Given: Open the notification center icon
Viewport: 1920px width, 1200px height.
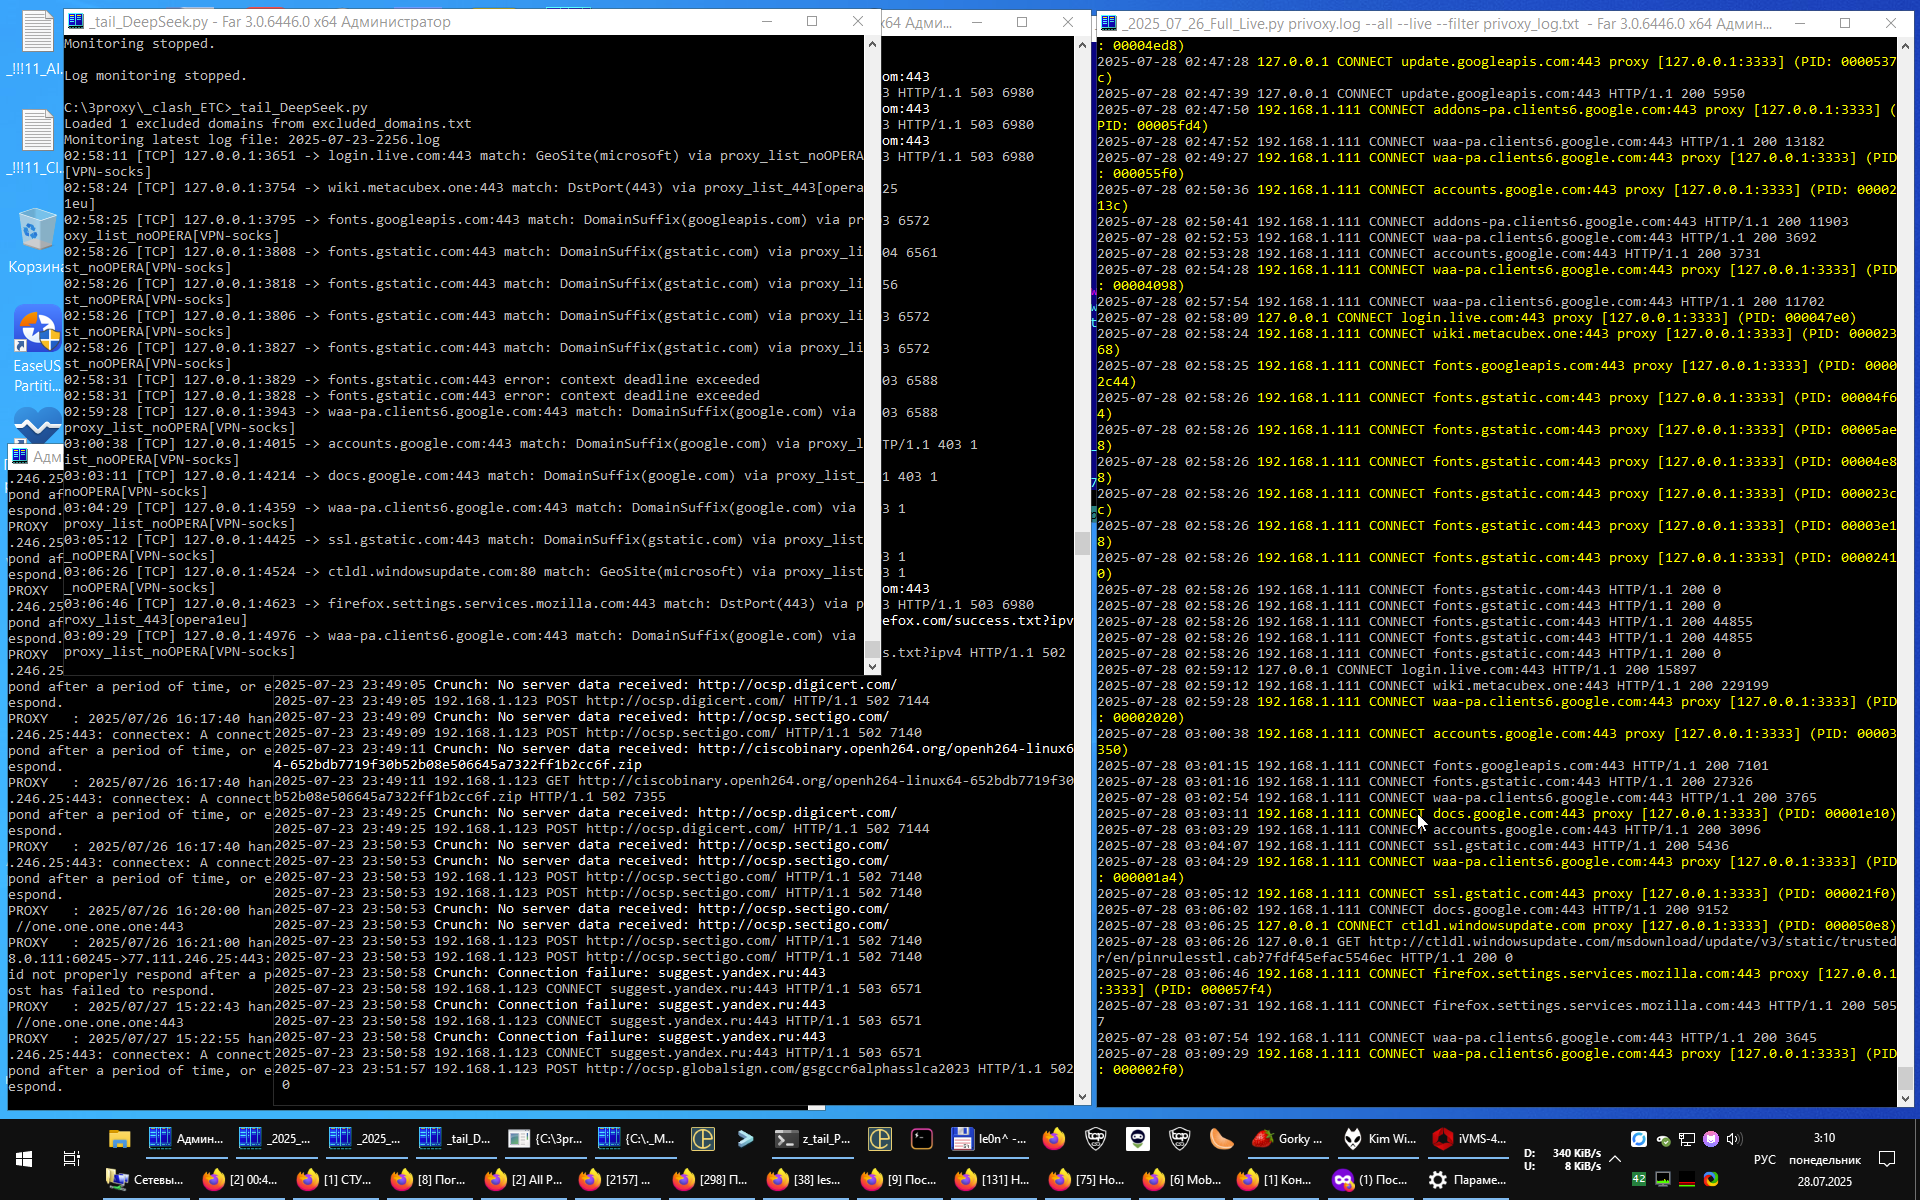Looking at the screenshot, I should (x=1887, y=1159).
